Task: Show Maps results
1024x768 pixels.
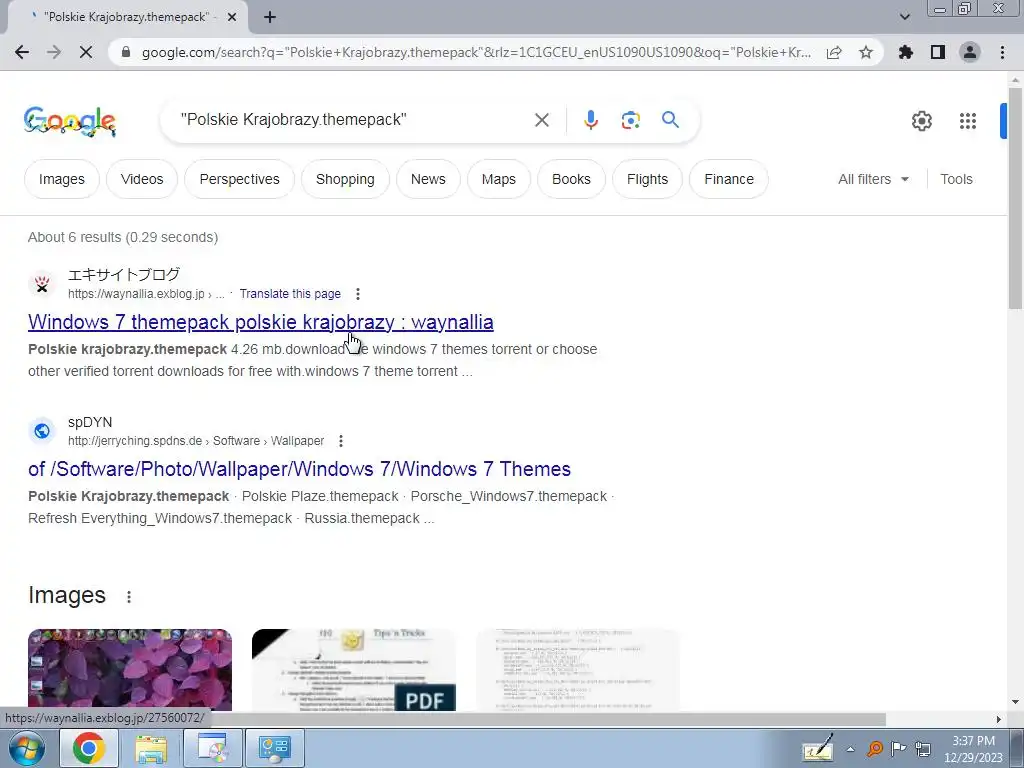Action: (498, 179)
